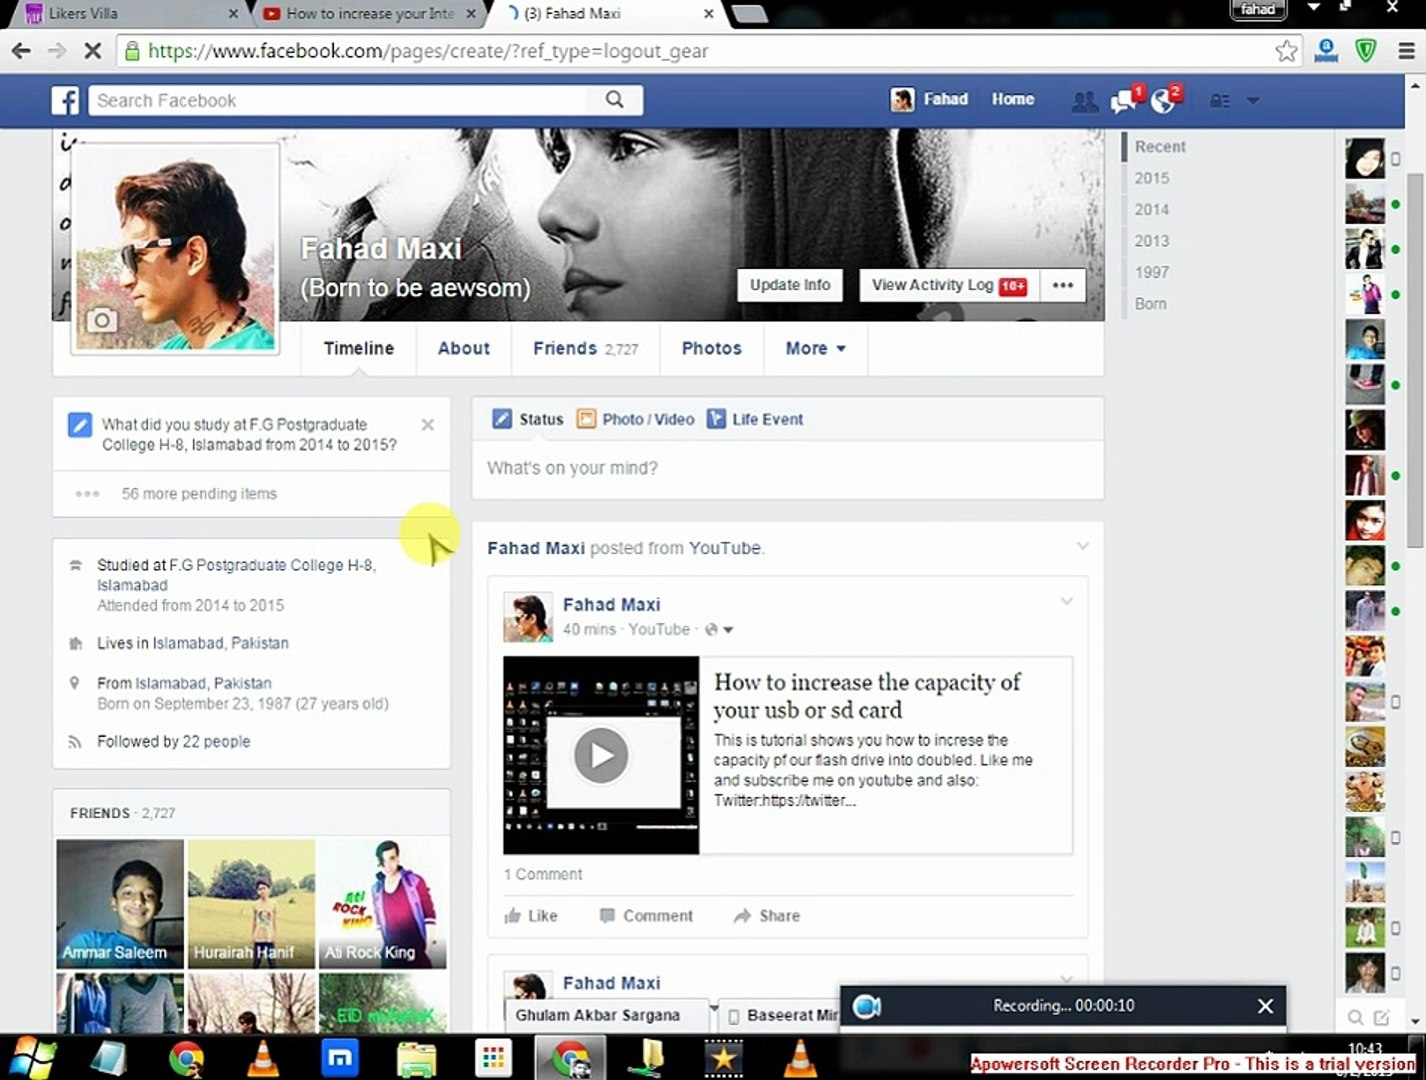Open the Chrome hamburger menu
The width and height of the screenshot is (1426, 1080).
pos(1406,51)
